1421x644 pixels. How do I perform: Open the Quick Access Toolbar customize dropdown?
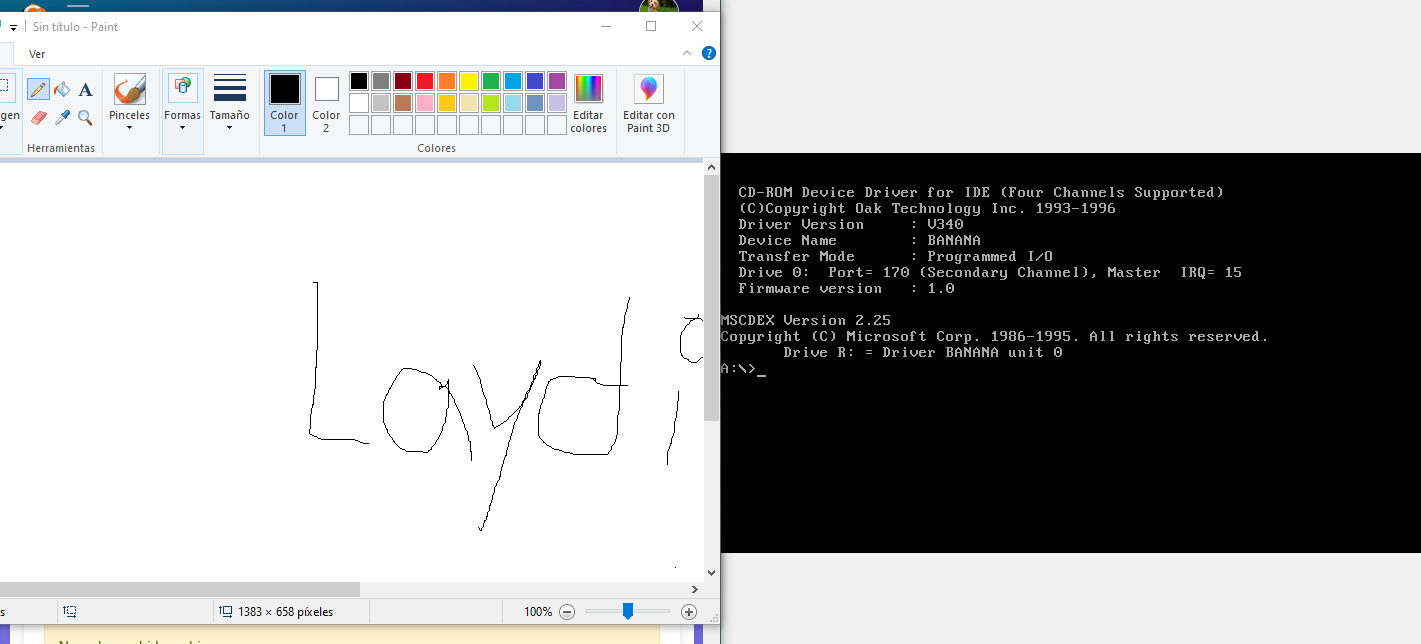click(14, 27)
